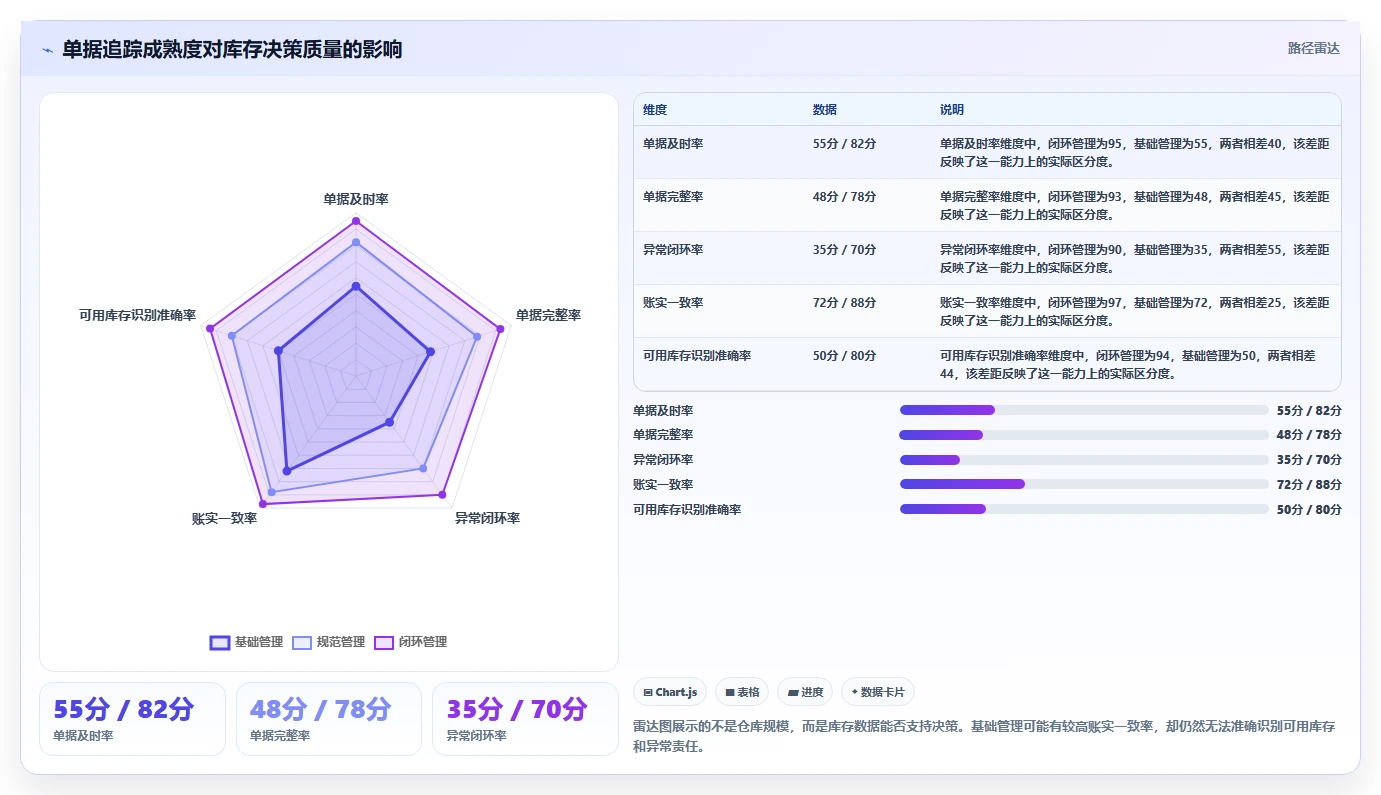Click the 维度 column header
The height and width of the screenshot is (795, 1381).
[x=655, y=110]
